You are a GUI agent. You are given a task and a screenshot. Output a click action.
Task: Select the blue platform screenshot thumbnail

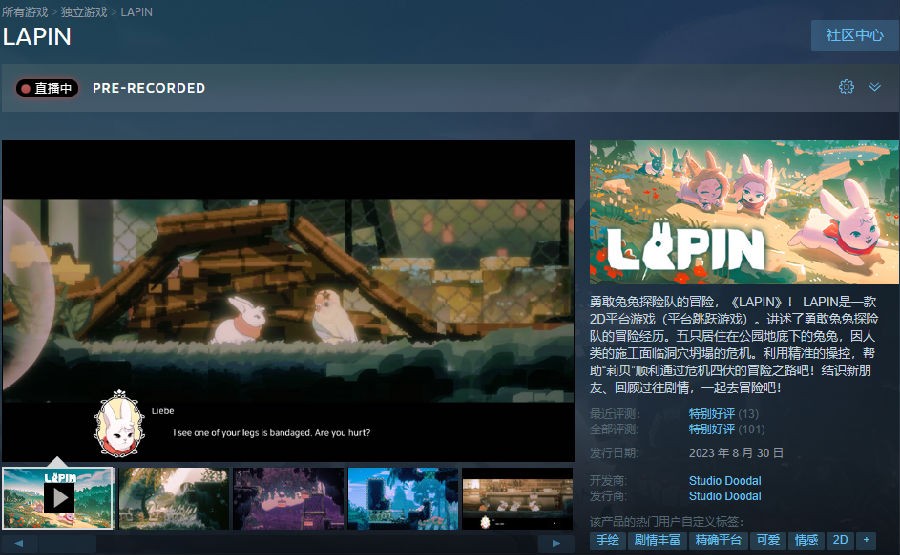coord(403,498)
